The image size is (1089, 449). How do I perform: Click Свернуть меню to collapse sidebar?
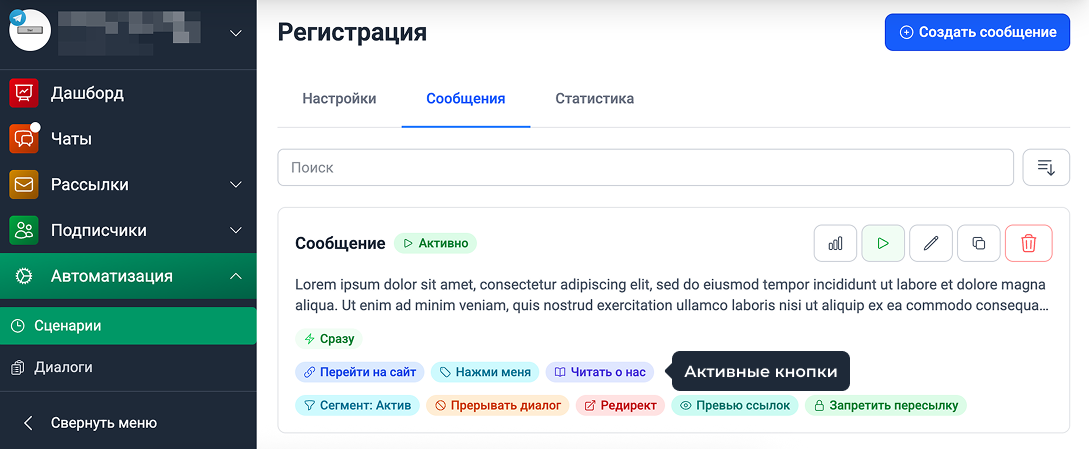[x=103, y=423]
